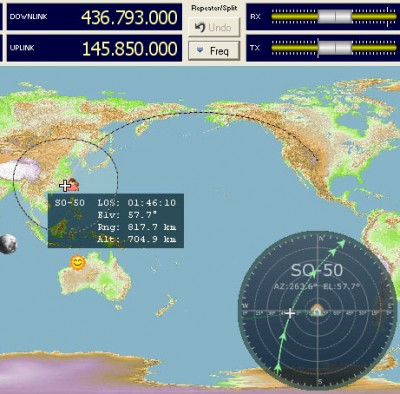Select the SO-50 satellite crosshair on map
Viewport: 400px width, 394px height.
(64, 186)
